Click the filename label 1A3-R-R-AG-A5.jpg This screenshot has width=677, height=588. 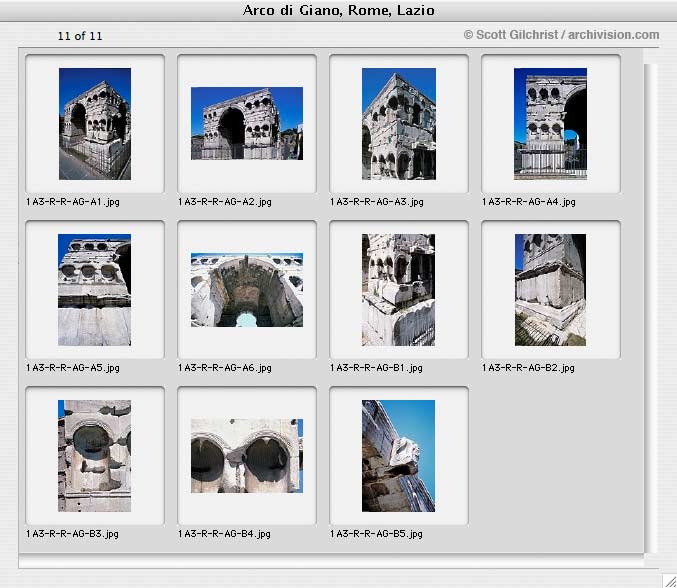(x=73, y=368)
